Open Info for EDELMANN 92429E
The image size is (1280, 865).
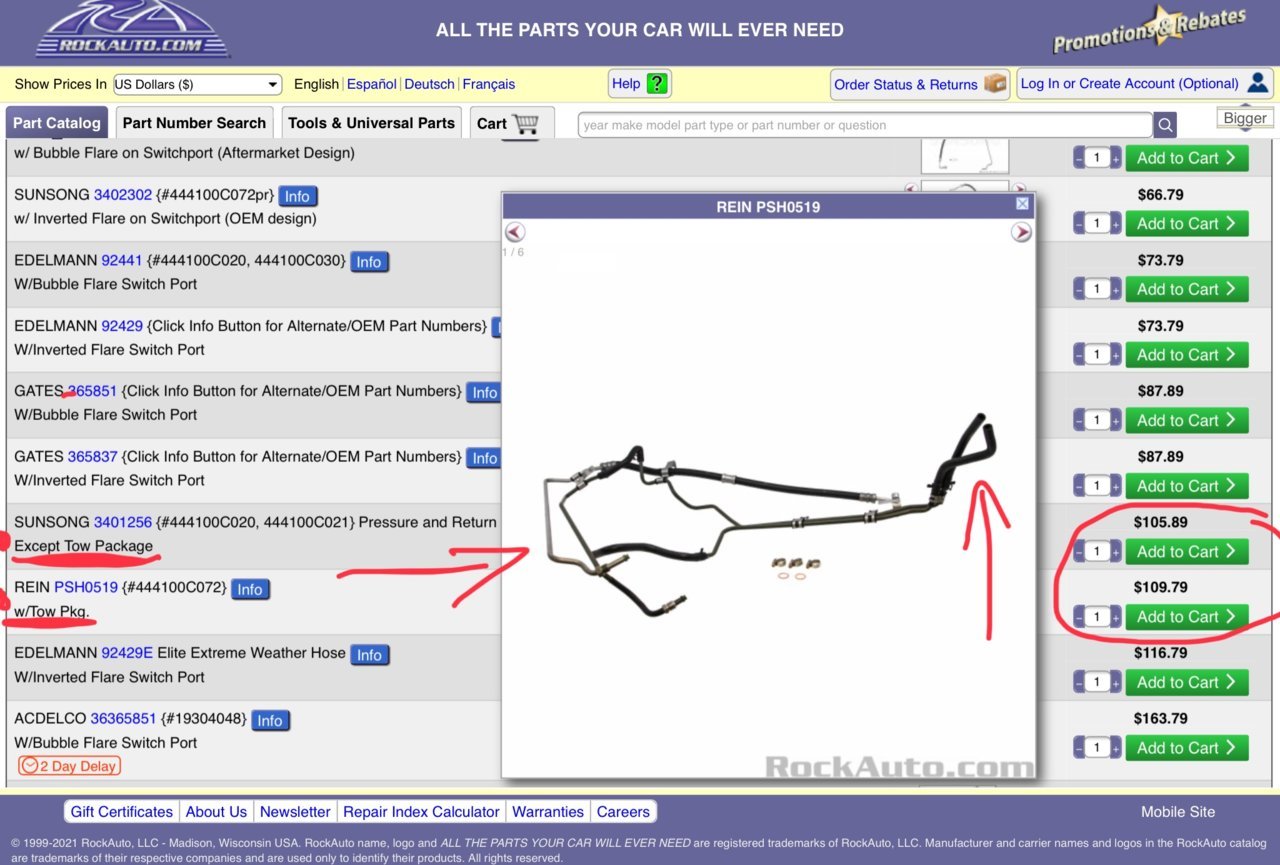(x=369, y=654)
